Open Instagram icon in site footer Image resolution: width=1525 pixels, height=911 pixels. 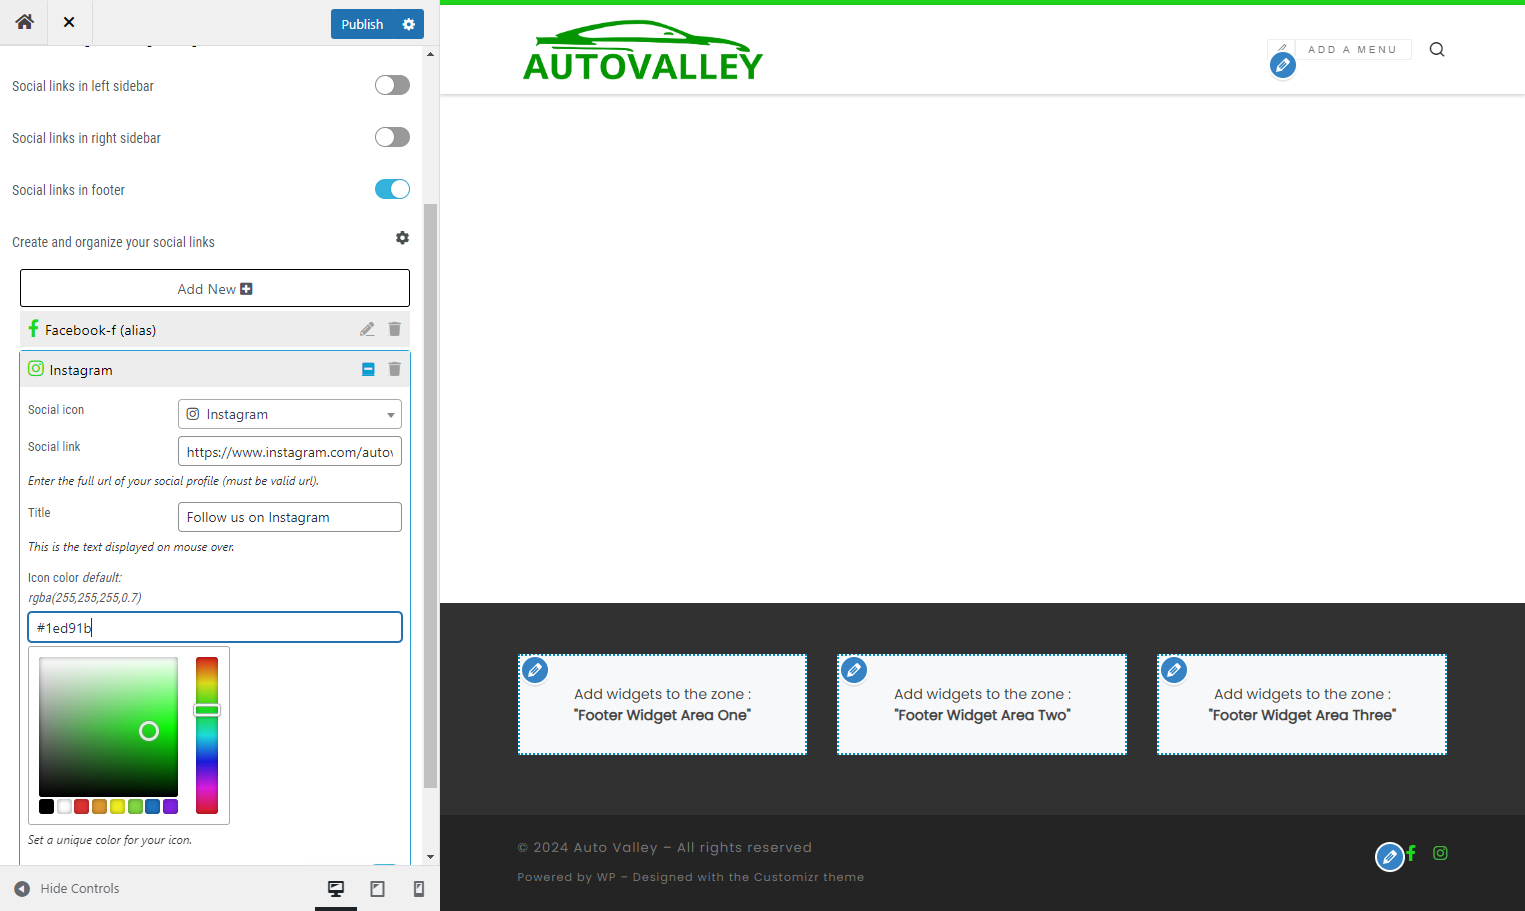click(1440, 853)
